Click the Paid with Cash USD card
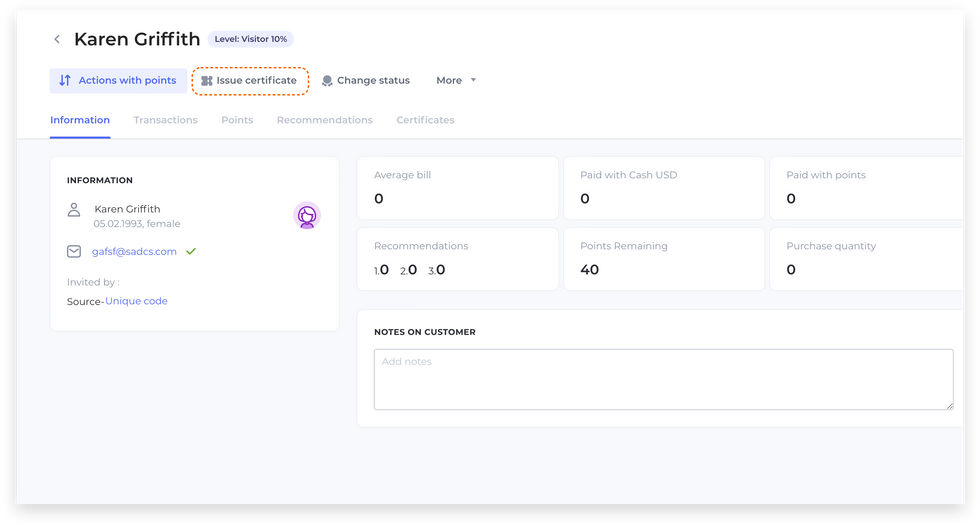 tap(664, 188)
